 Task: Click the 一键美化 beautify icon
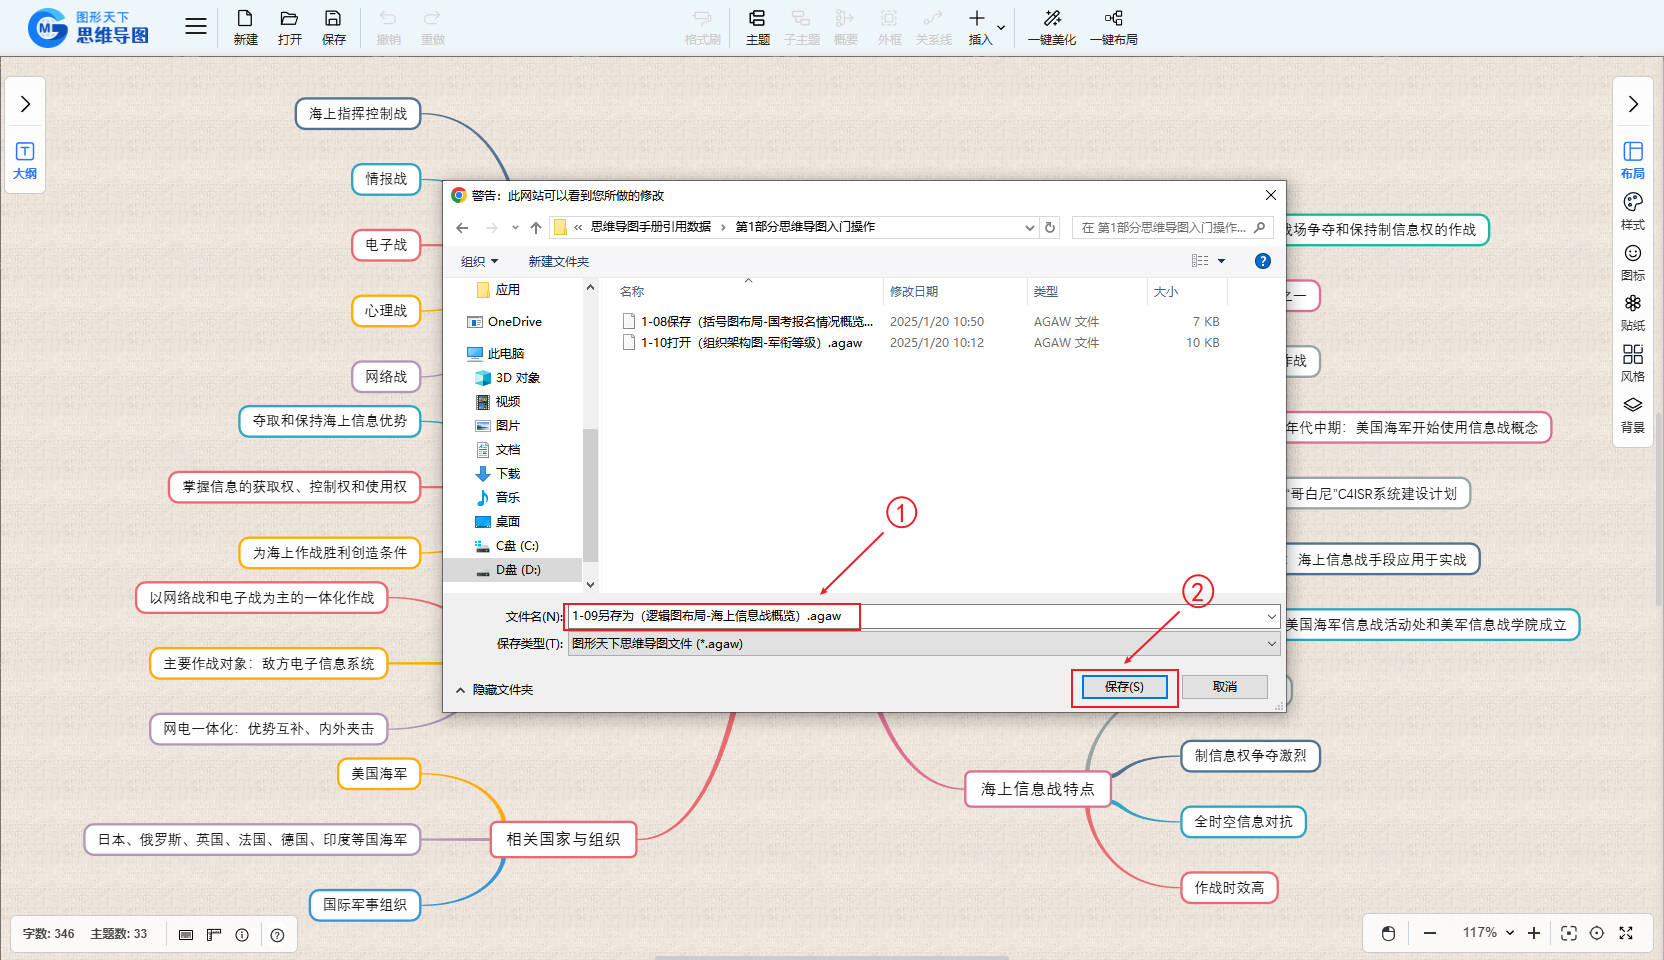point(1052,26)
